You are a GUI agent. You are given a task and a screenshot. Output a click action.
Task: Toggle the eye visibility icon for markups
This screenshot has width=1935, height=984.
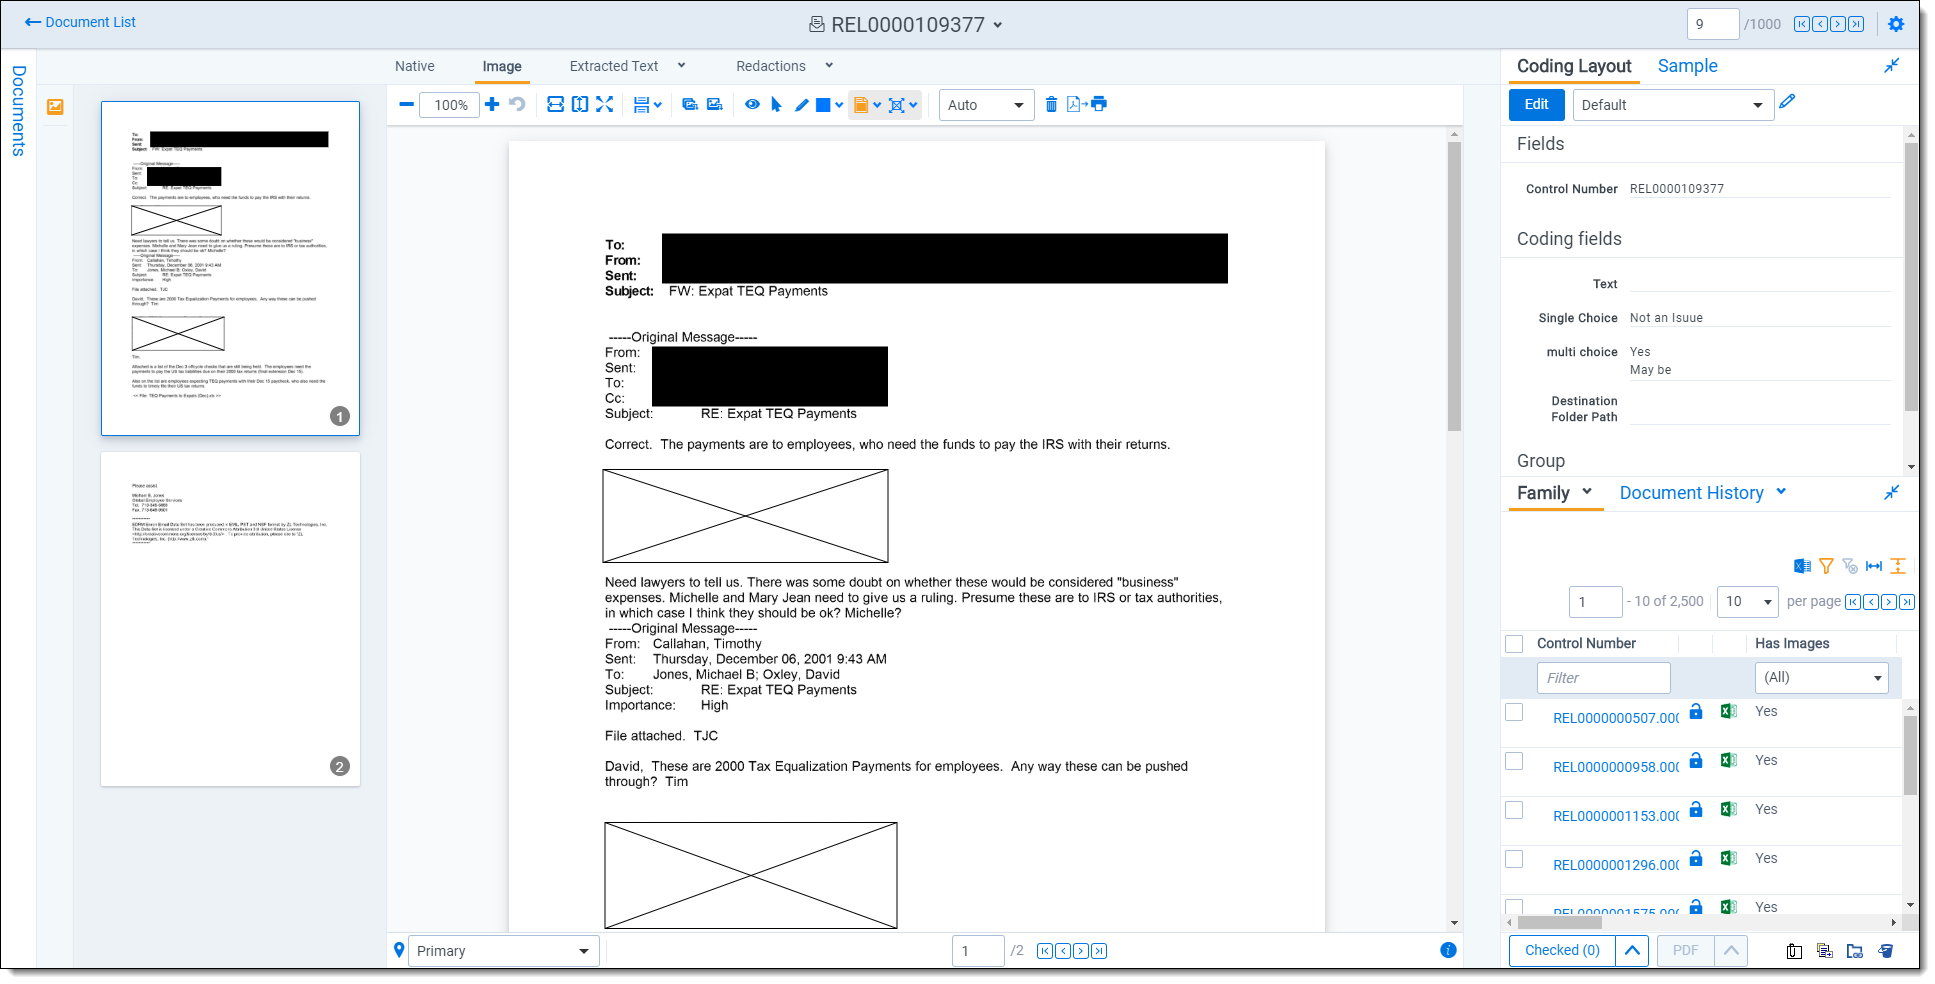752,104
